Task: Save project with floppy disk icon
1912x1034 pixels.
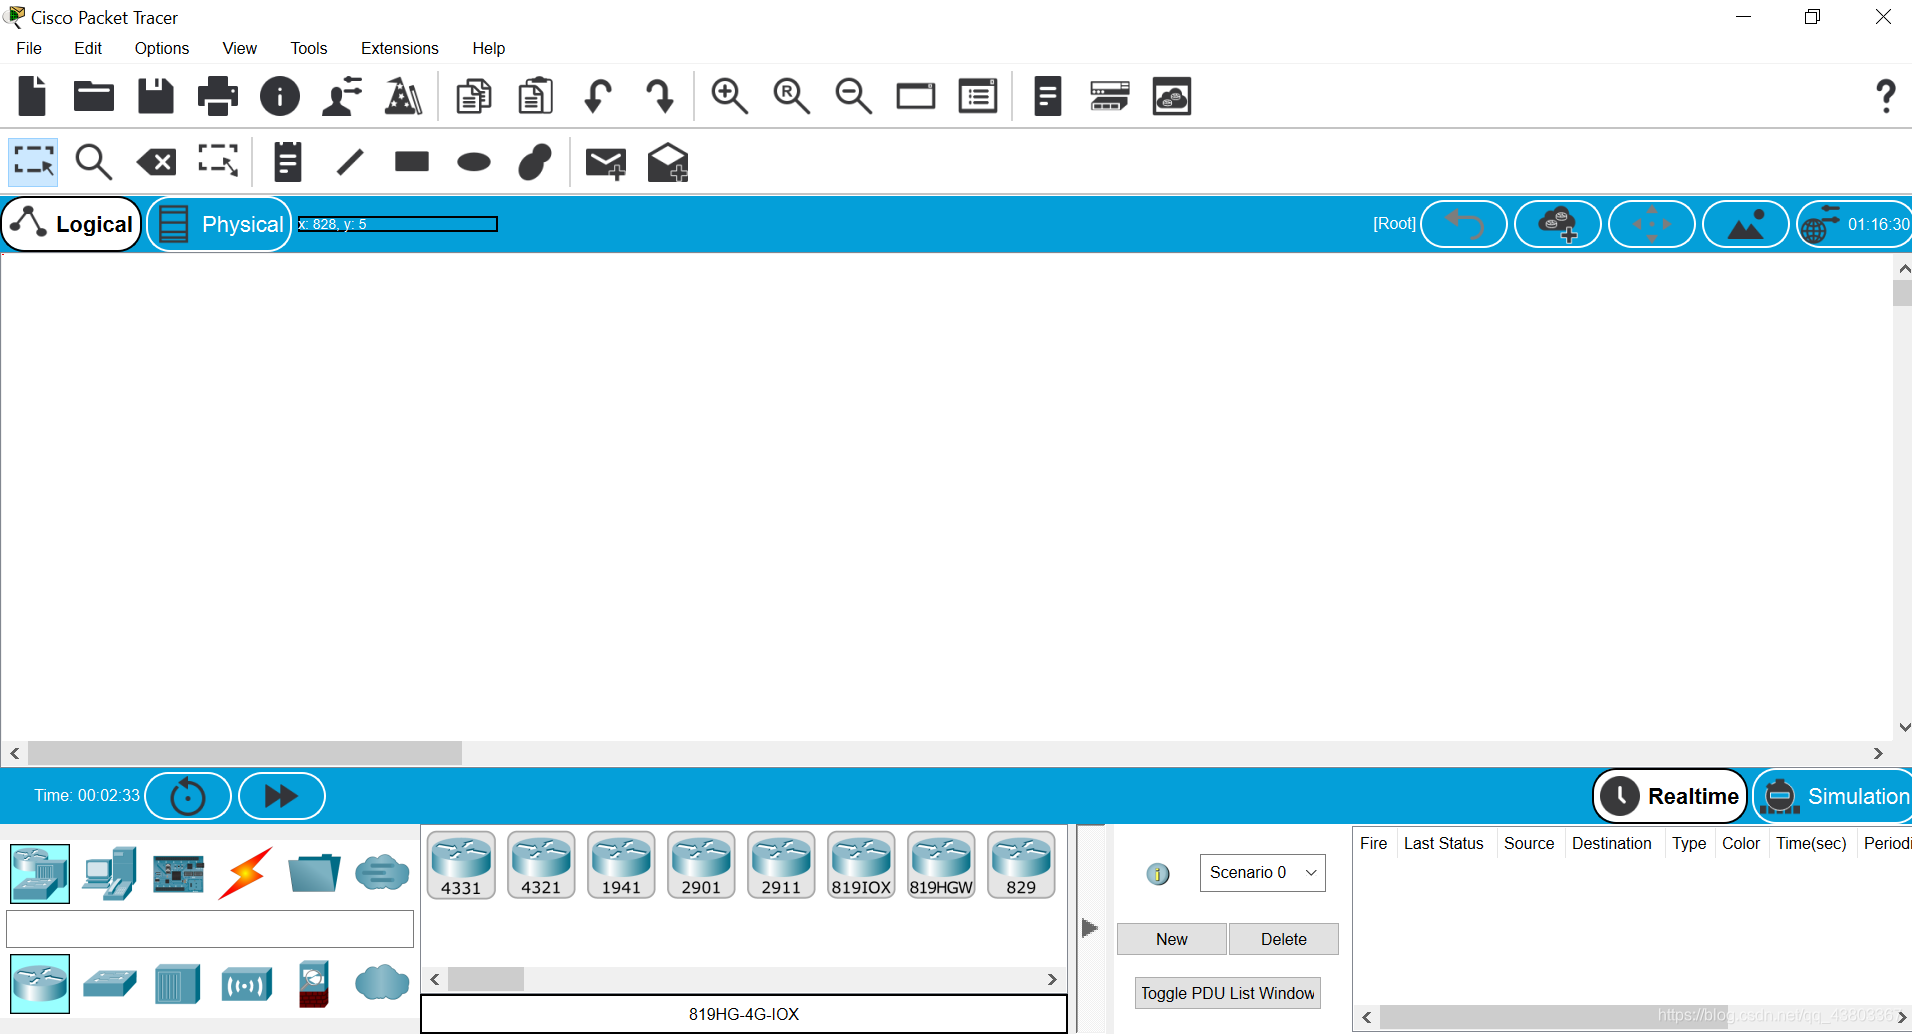Action: [x=156, y=96]
